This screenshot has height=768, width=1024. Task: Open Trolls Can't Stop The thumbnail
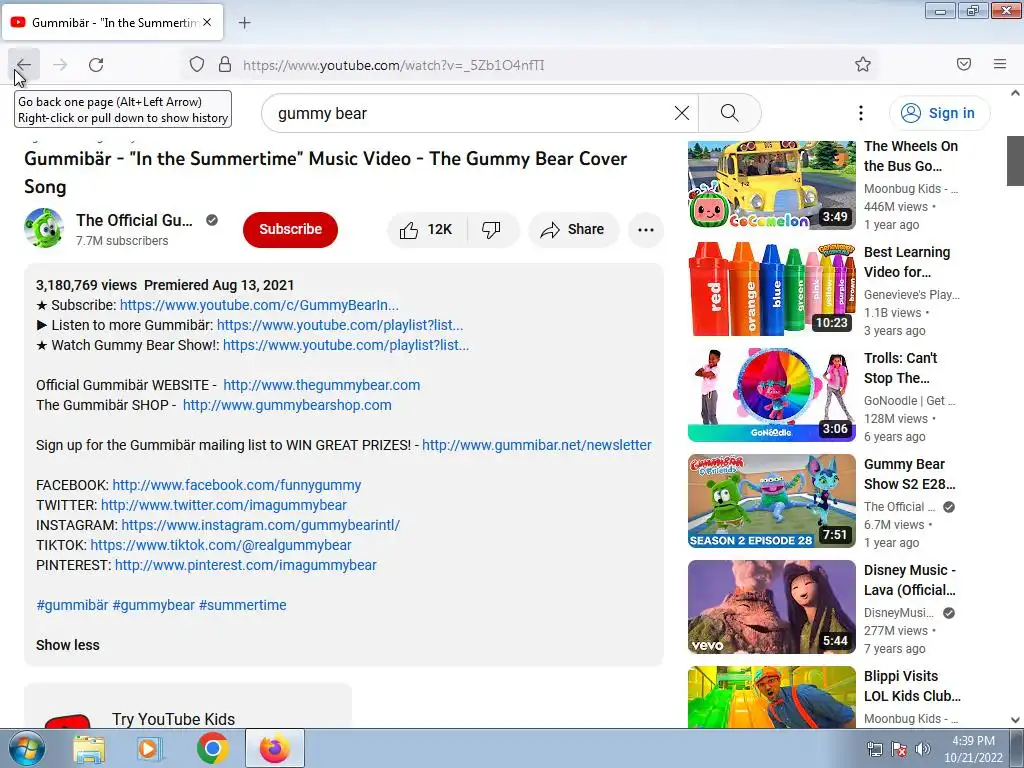tap(771, 394)
